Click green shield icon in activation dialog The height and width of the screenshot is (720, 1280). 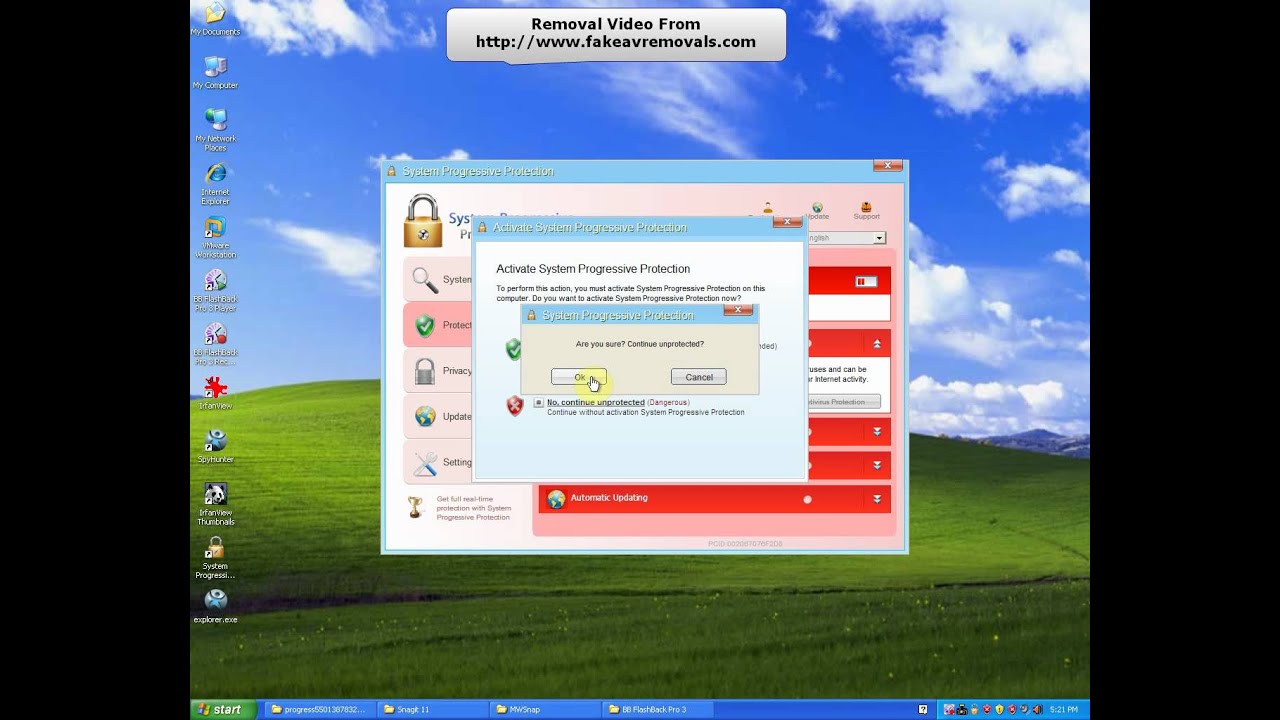(513, 348)
